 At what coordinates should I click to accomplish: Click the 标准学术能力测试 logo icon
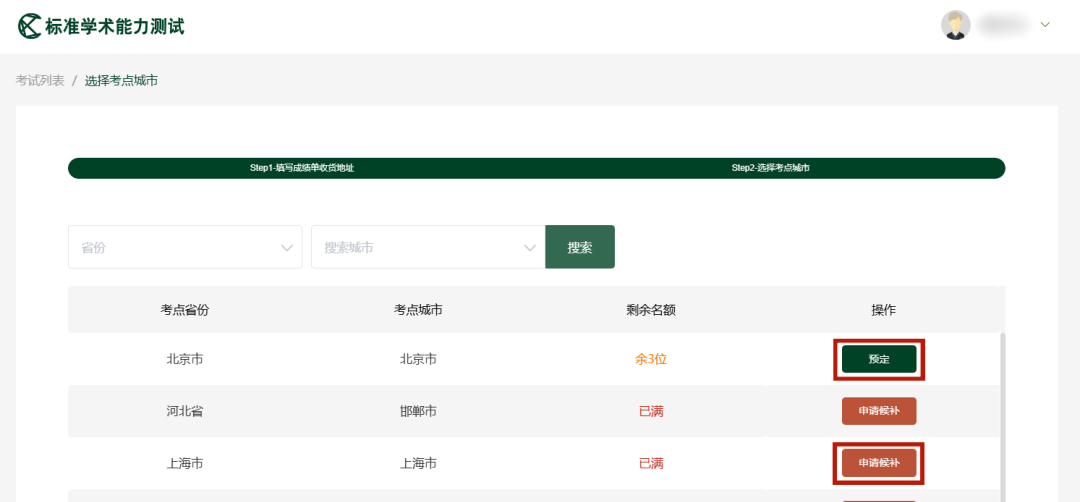(x=30, y=26)
